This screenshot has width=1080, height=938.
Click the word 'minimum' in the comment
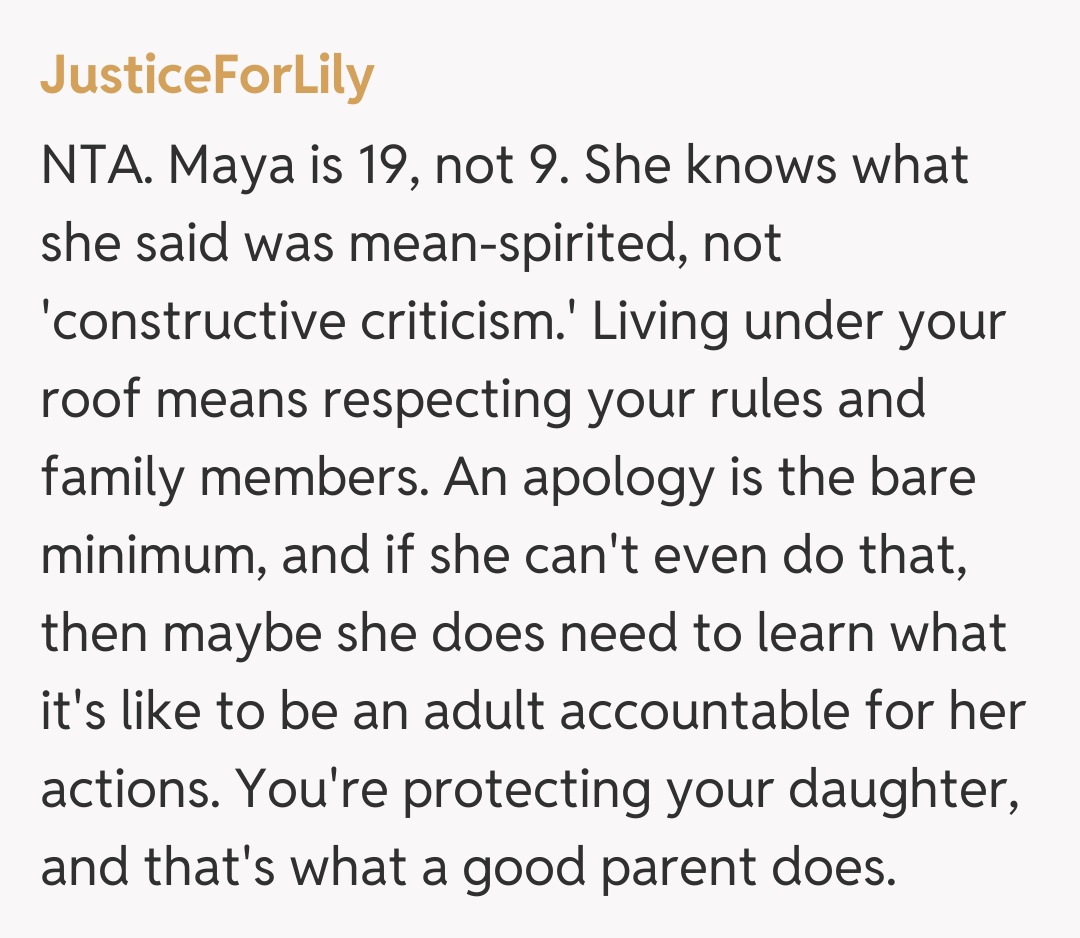[152, 555]
